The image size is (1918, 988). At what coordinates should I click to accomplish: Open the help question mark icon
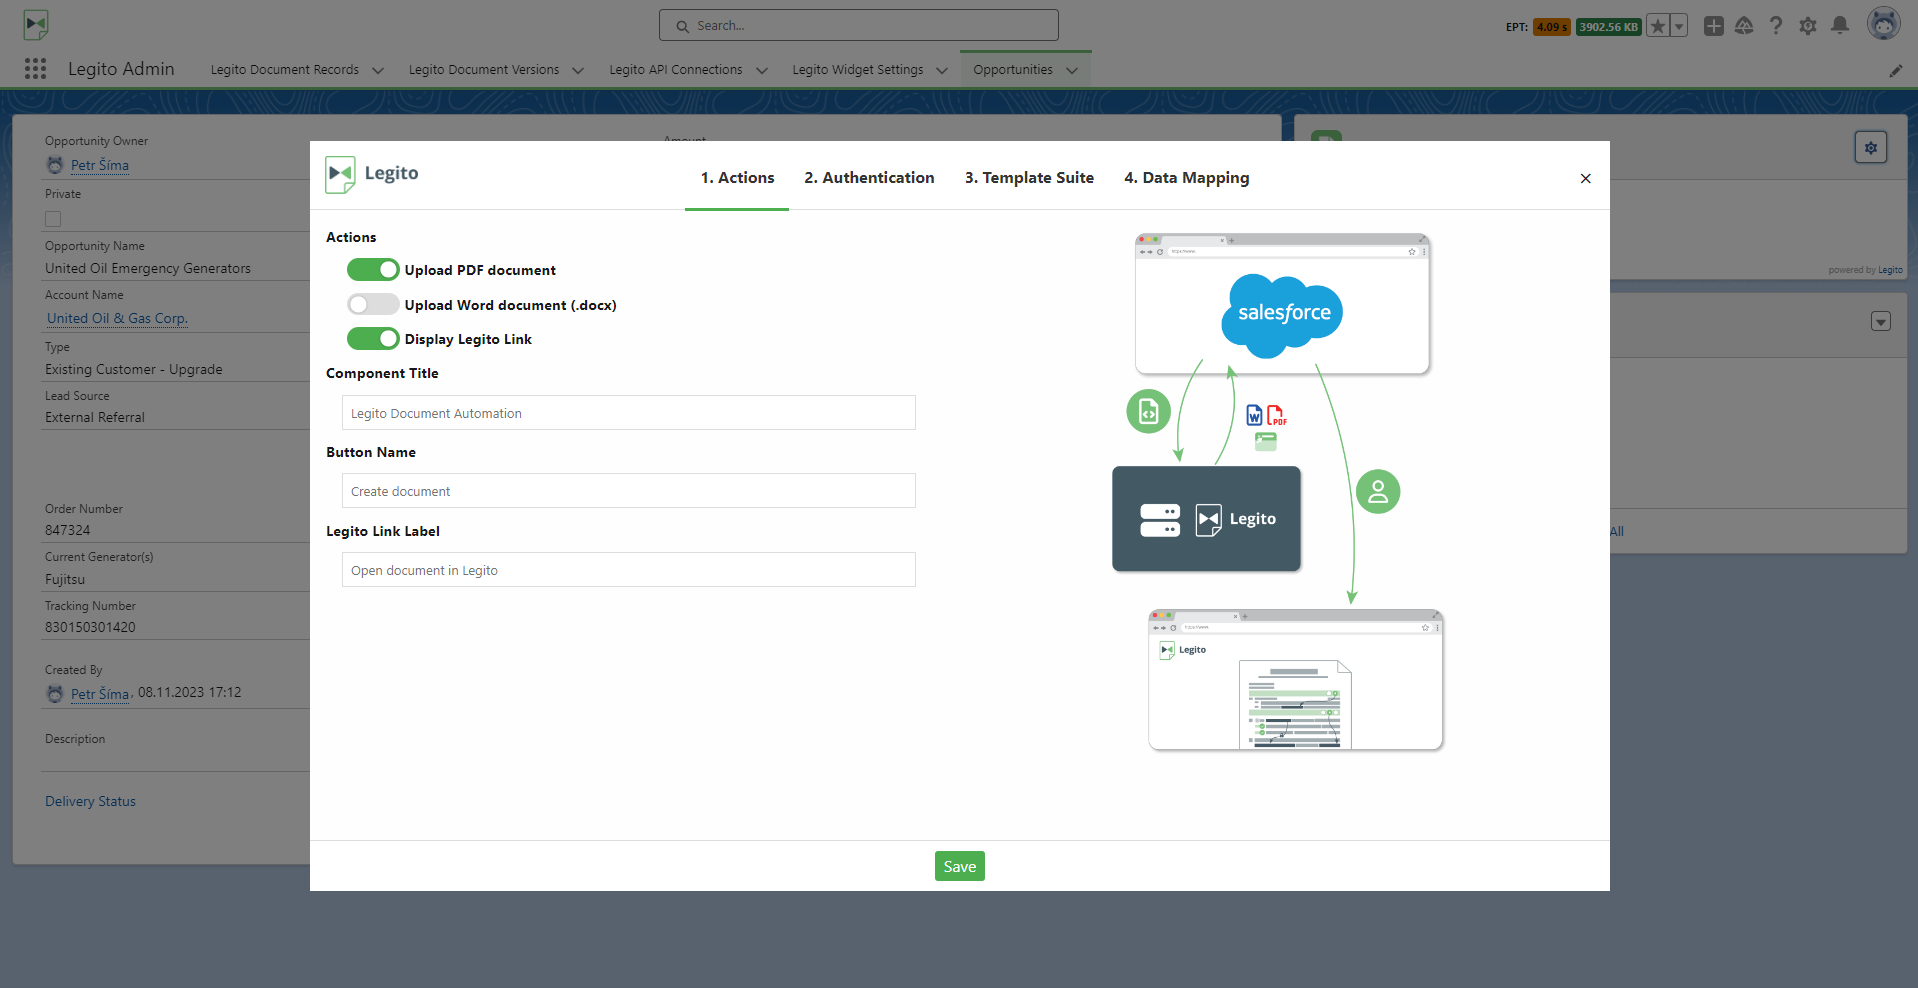(1776, 26)
